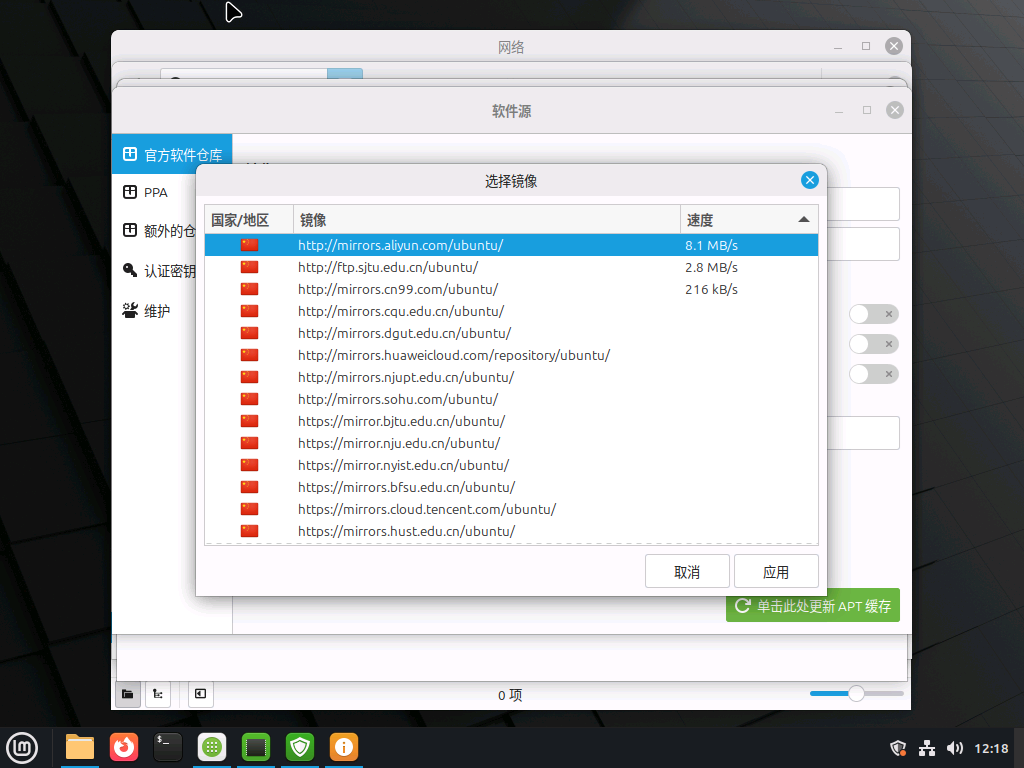
Task: Select the mirrors.sohu.com mirror
Action: point(511,399)
